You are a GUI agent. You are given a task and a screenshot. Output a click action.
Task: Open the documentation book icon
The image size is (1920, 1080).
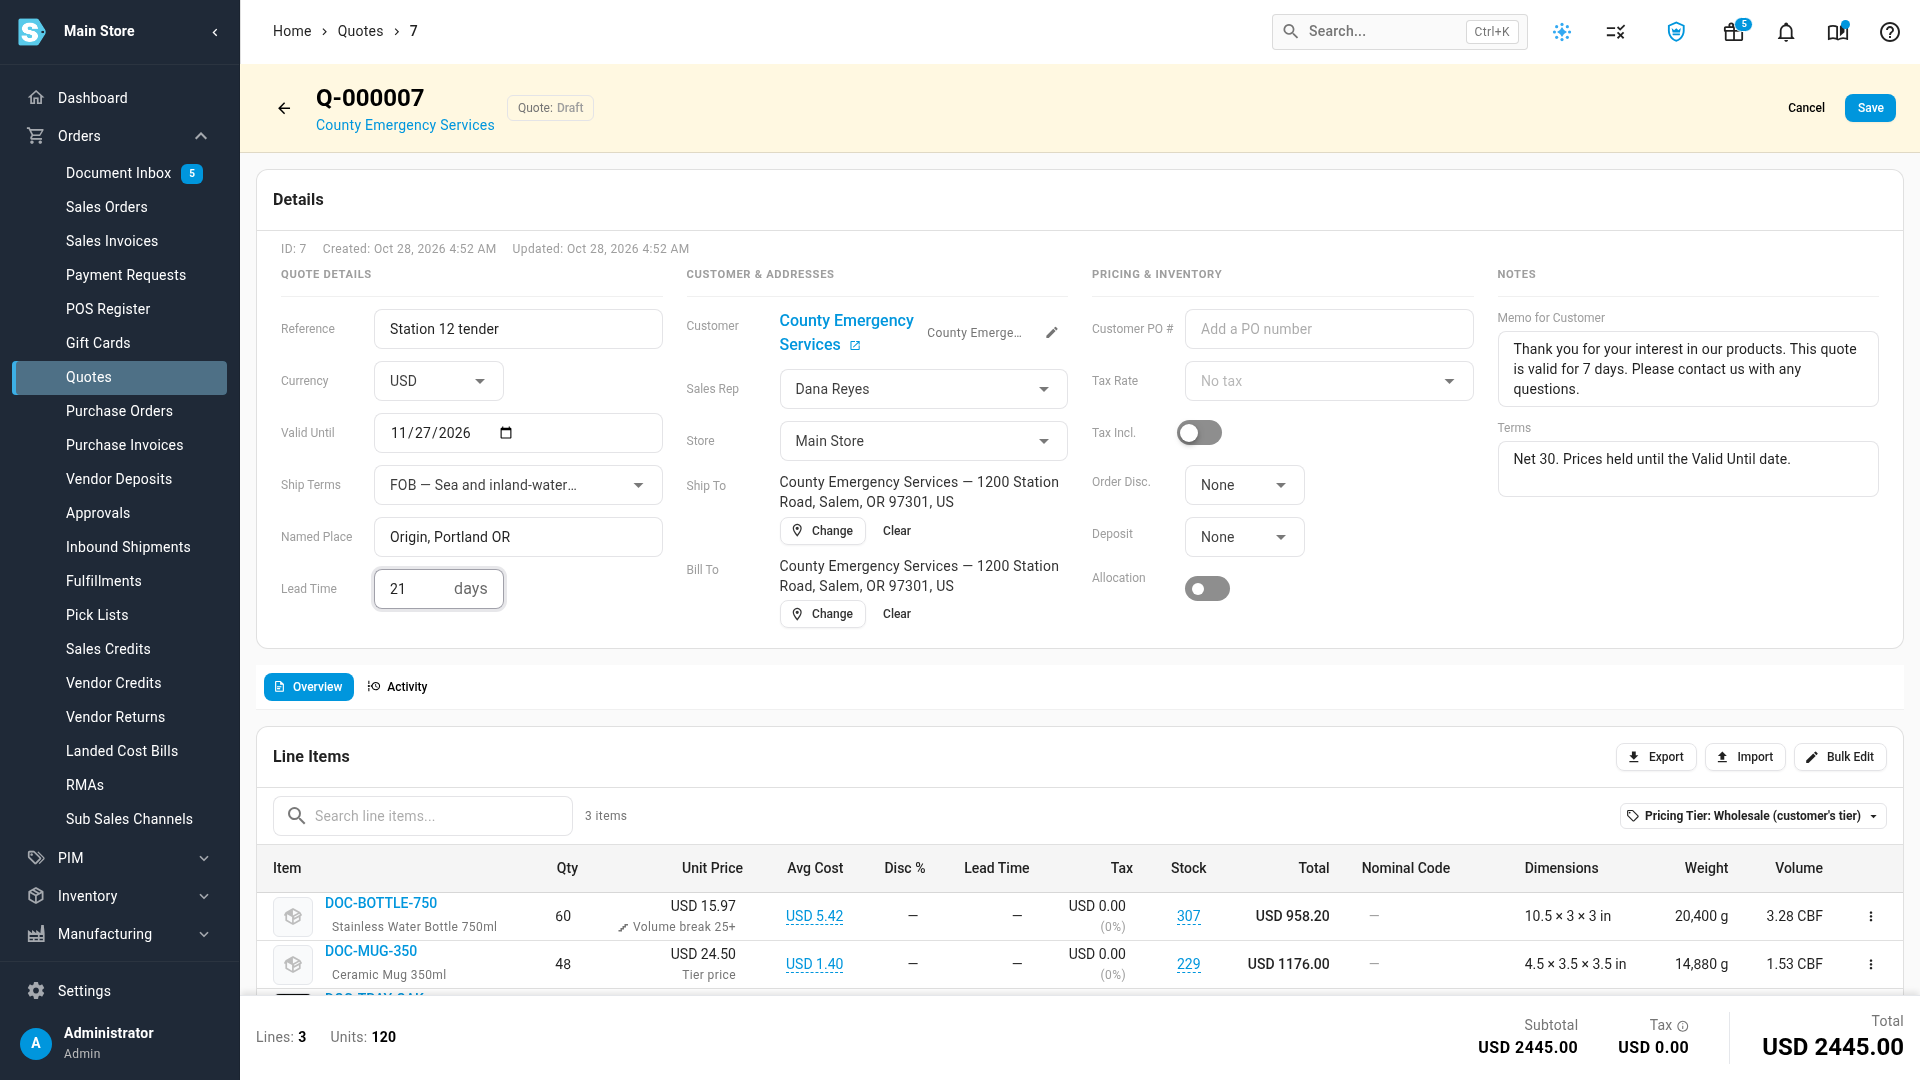[1838, 32]
